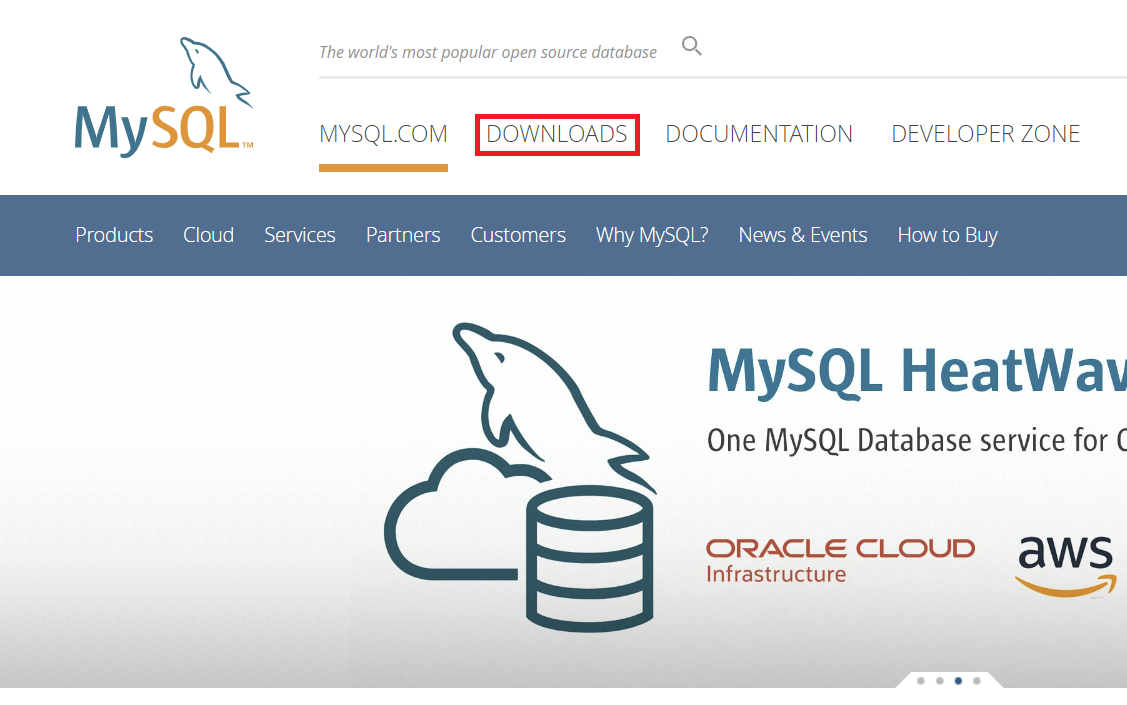Click the "One MySQL Database service" tagline
This screenshot has width=1127, height=705.
coord(917,440)
